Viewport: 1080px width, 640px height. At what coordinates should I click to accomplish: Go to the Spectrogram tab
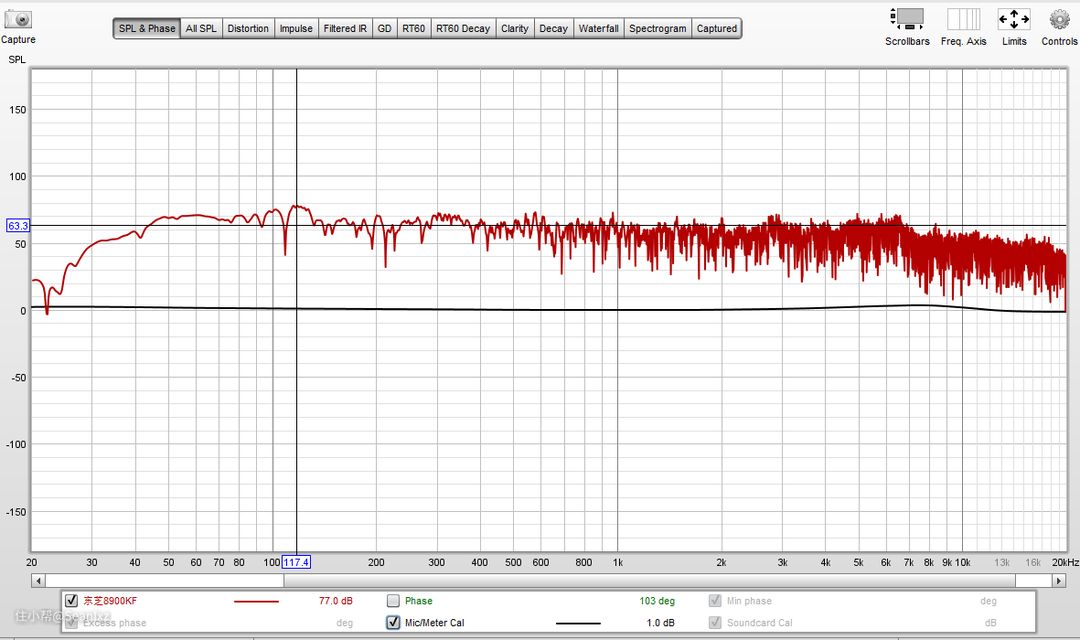pos(657,29)
